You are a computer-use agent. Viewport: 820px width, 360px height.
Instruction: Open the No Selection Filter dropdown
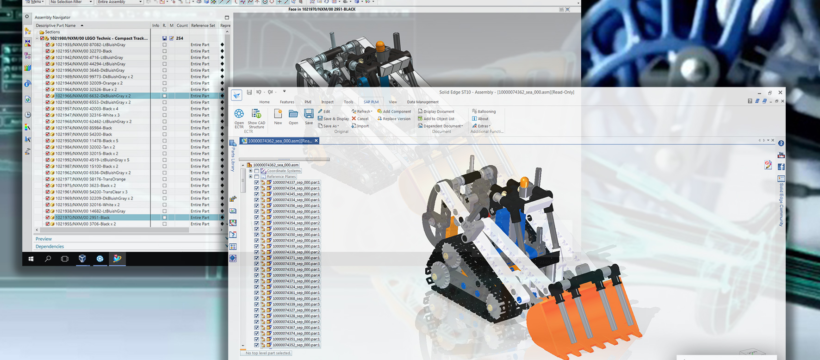71,2
